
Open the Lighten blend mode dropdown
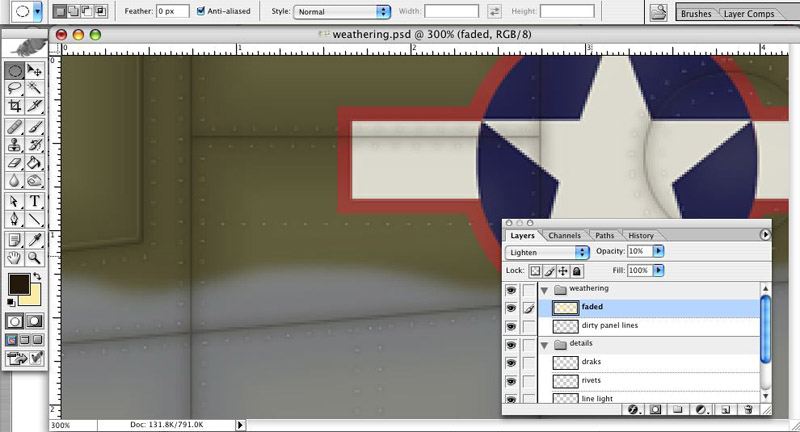click(x=547, y=252)
